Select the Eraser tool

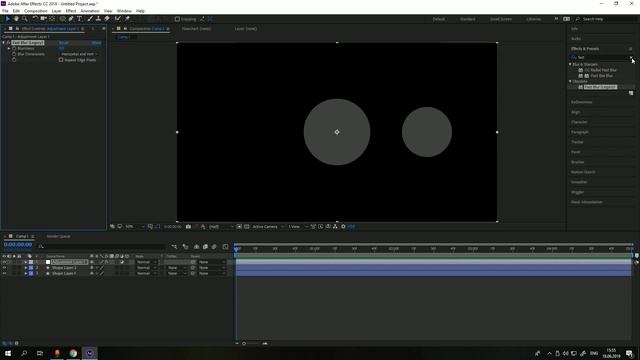[107, 19]
